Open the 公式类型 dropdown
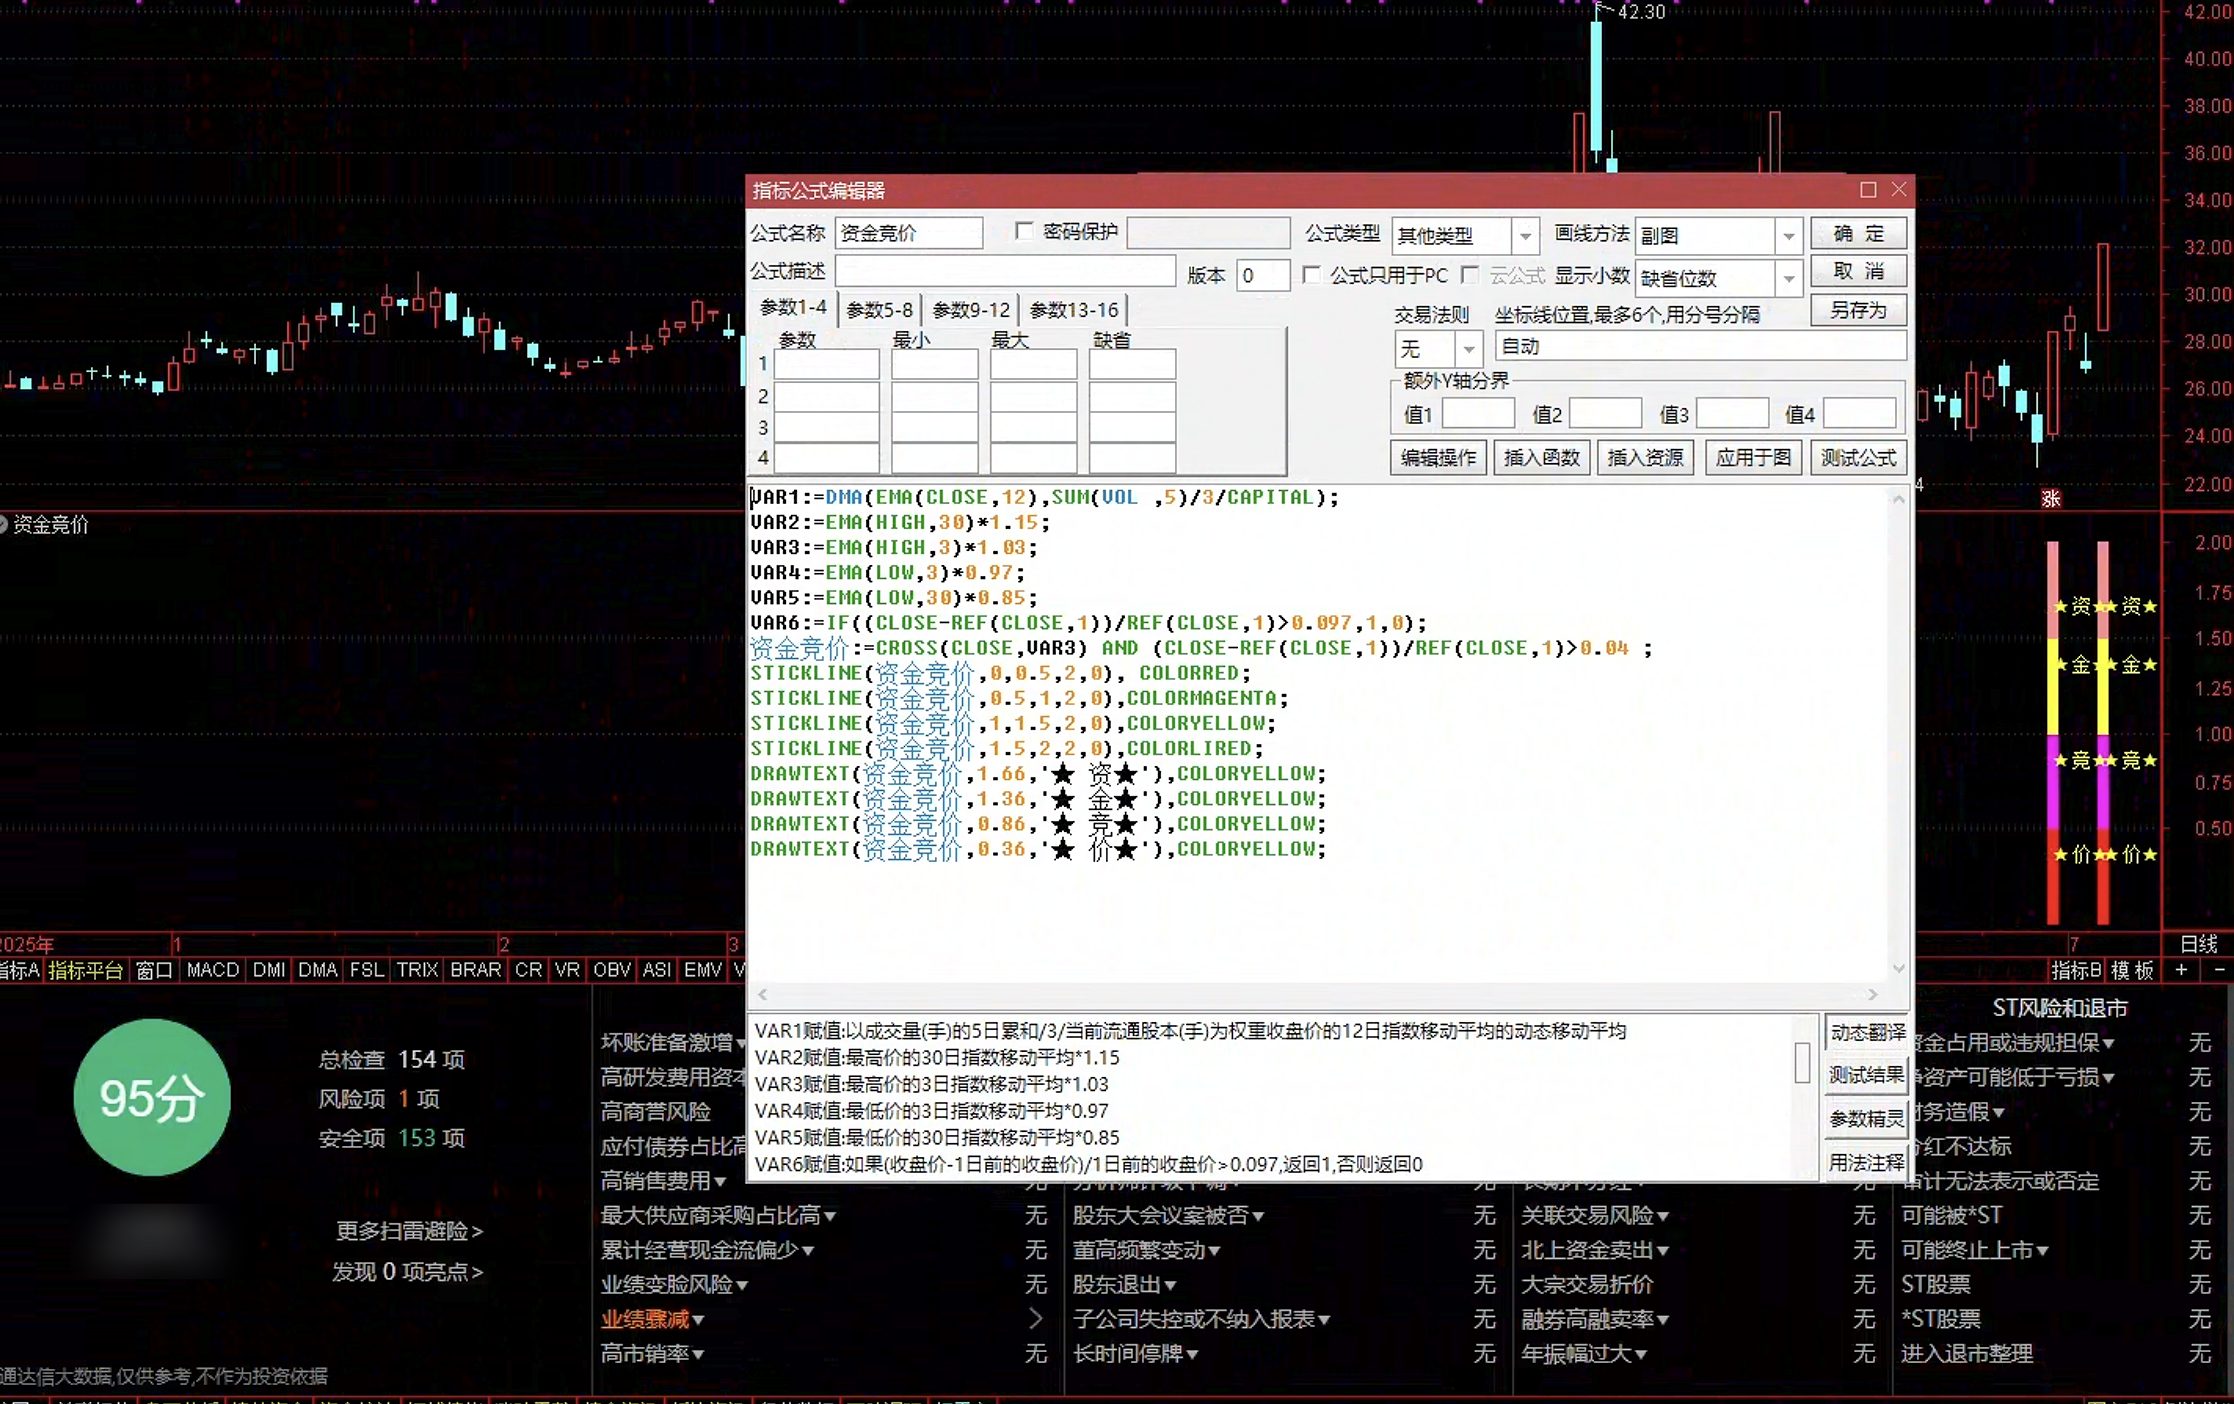 coord(1525,236)
